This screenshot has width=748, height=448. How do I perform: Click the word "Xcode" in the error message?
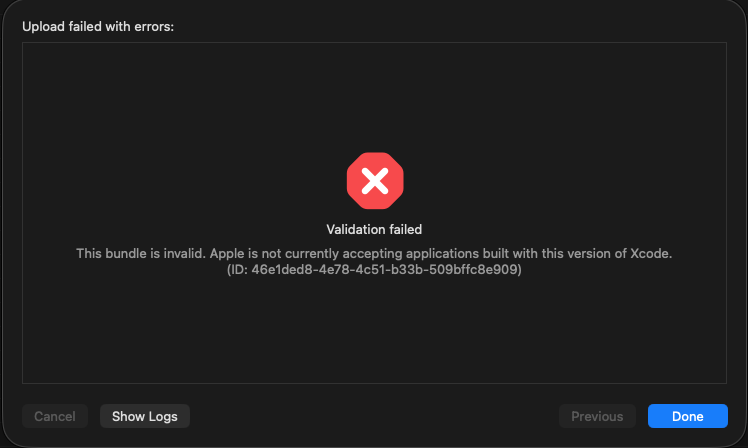(651, 253)
